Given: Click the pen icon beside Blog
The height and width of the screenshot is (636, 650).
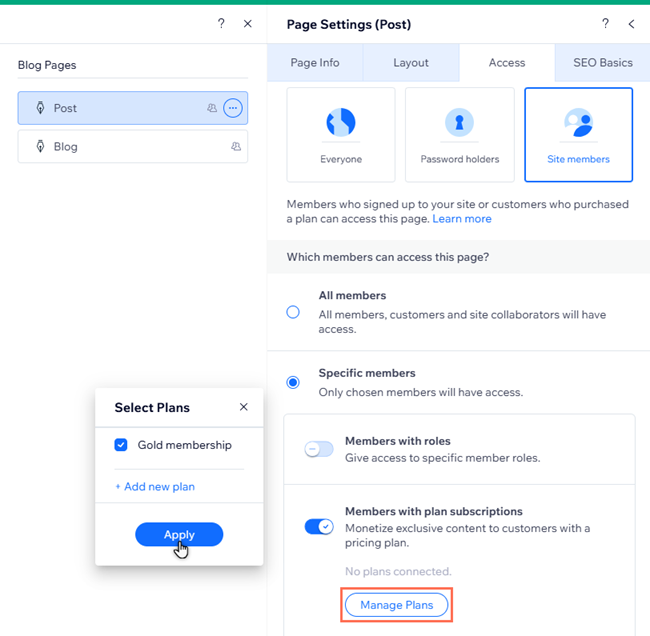Looking at the screenshot, I should tap(40, 146).
